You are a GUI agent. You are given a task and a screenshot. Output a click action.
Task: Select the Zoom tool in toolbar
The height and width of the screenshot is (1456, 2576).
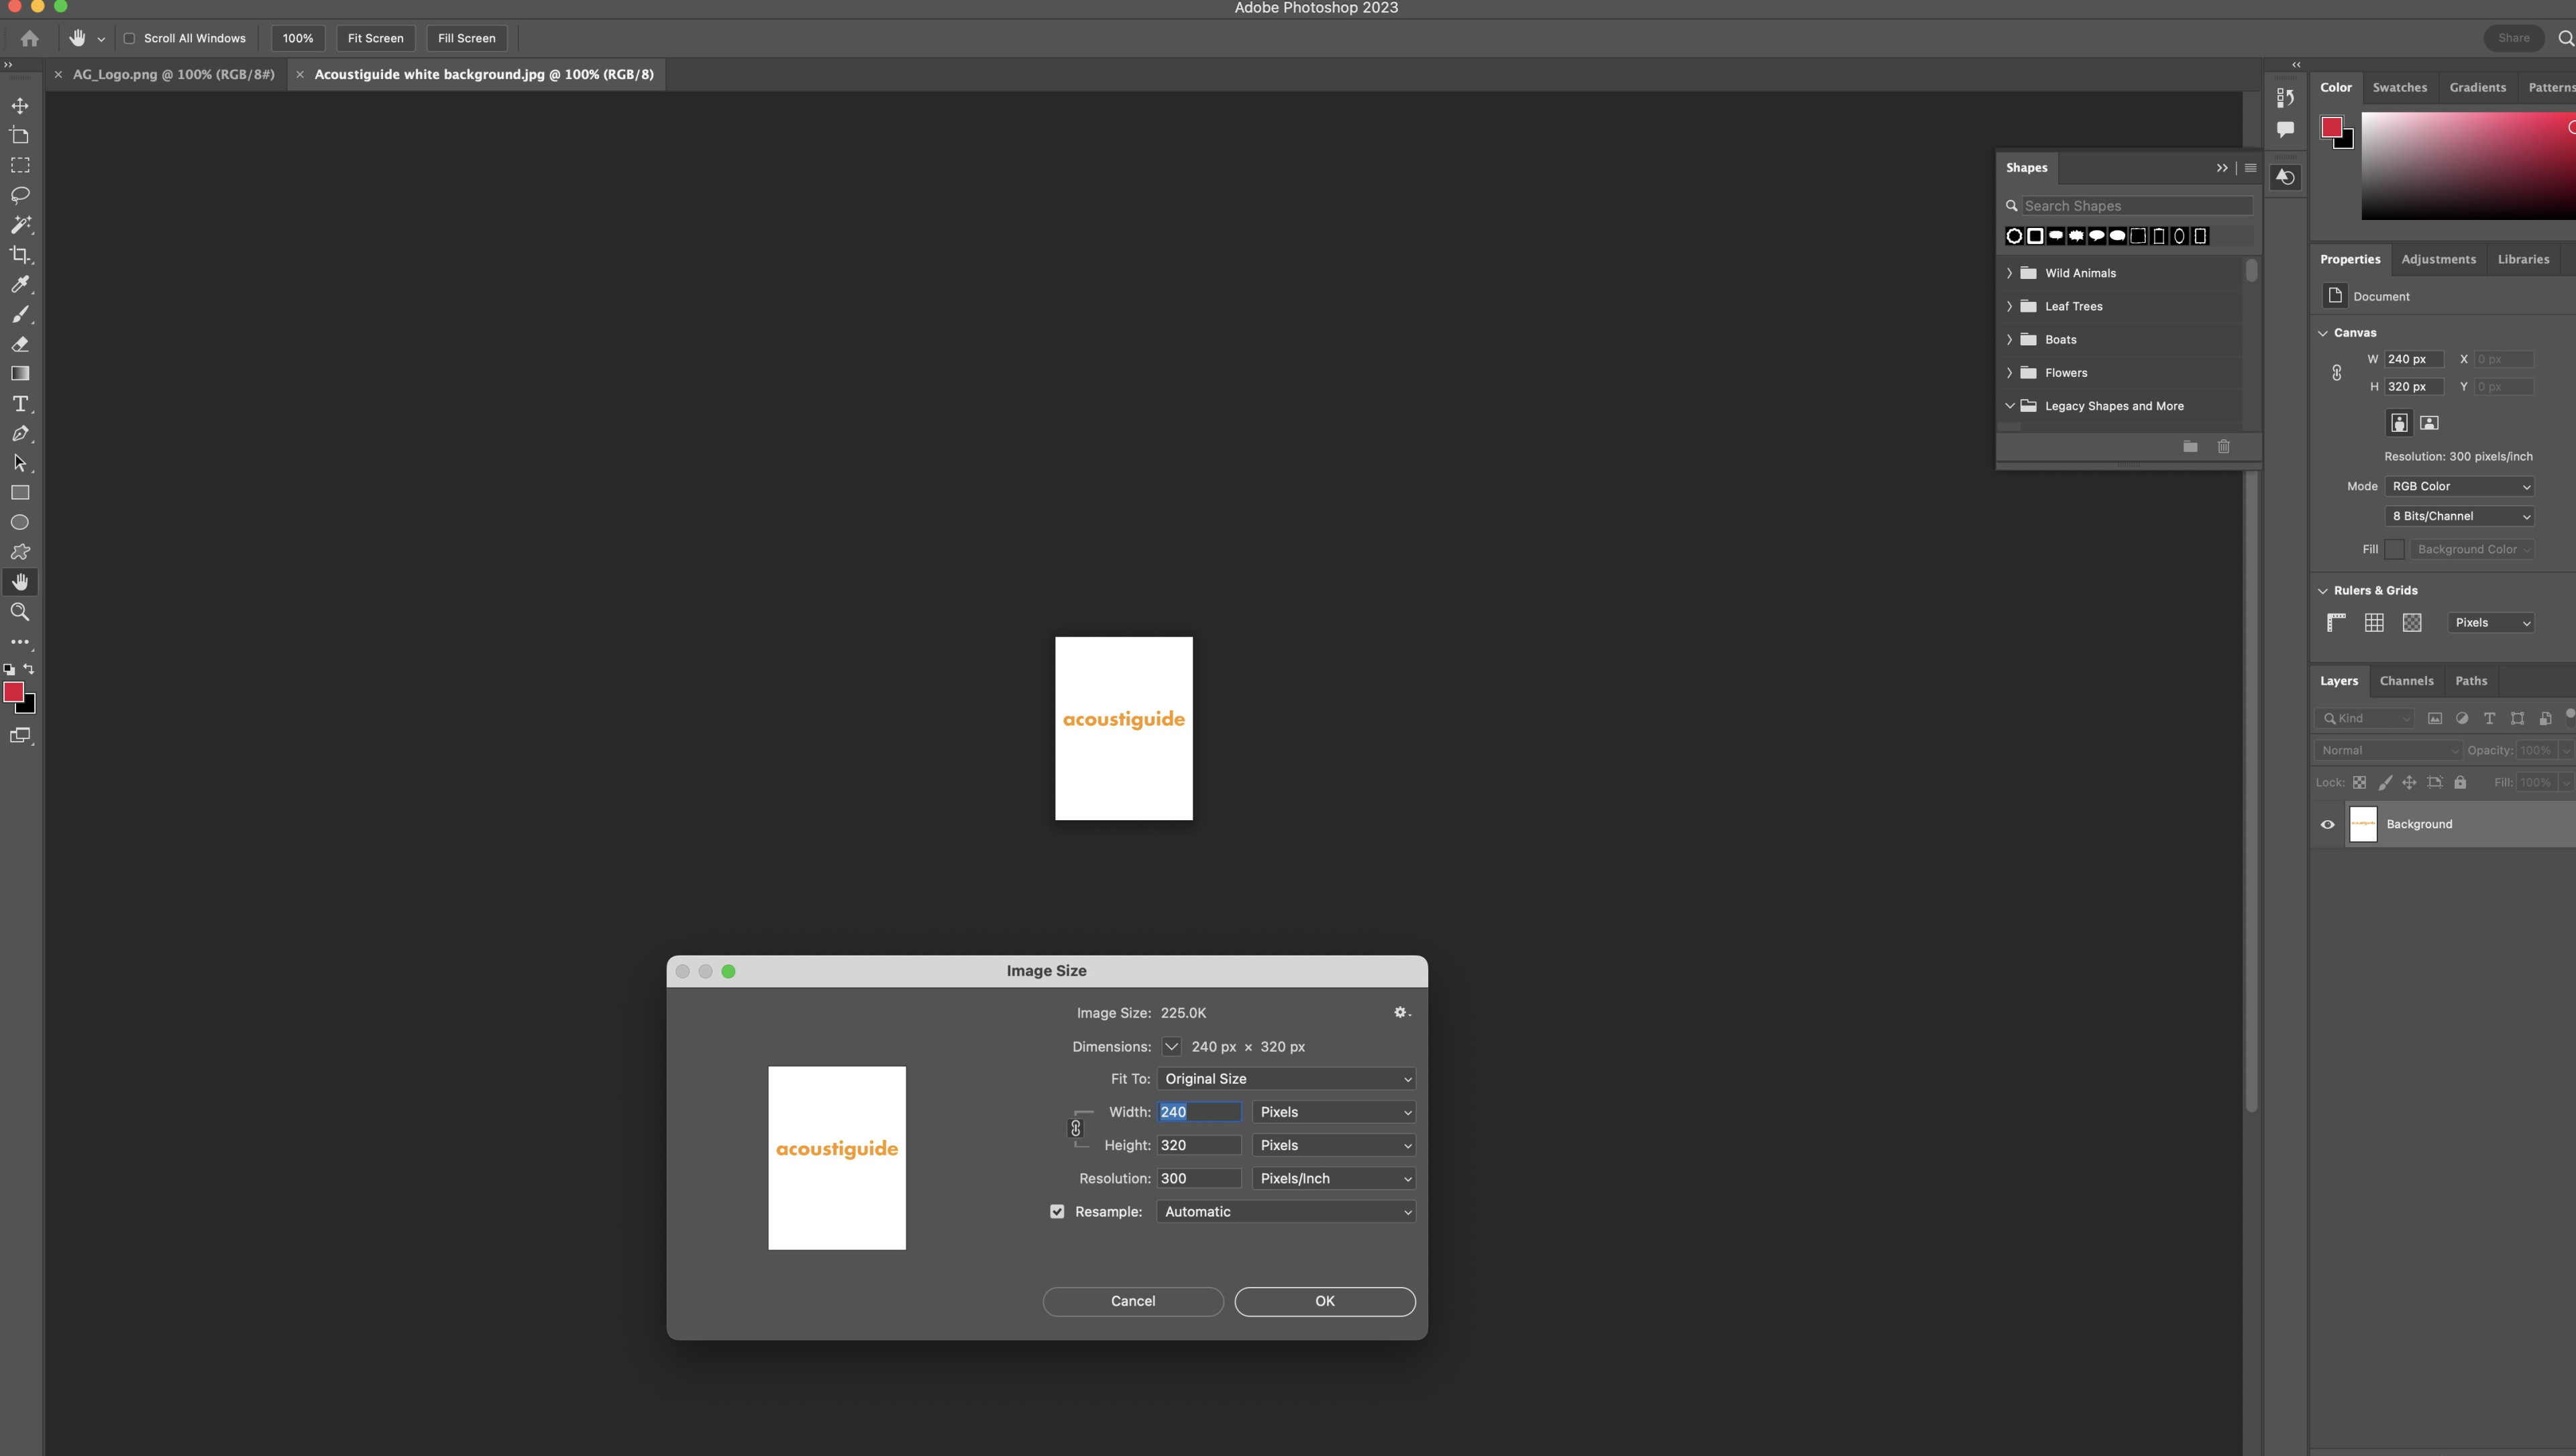point(20,612)
